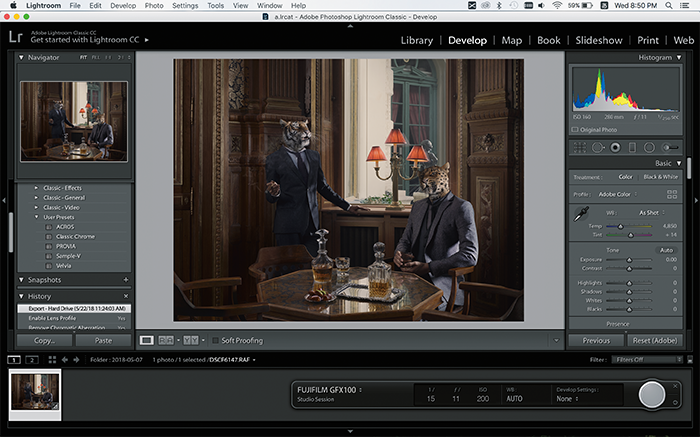Select the Crop Overlay tool
The height and width of the screenshot is (437, 700).
click(582, 146)
